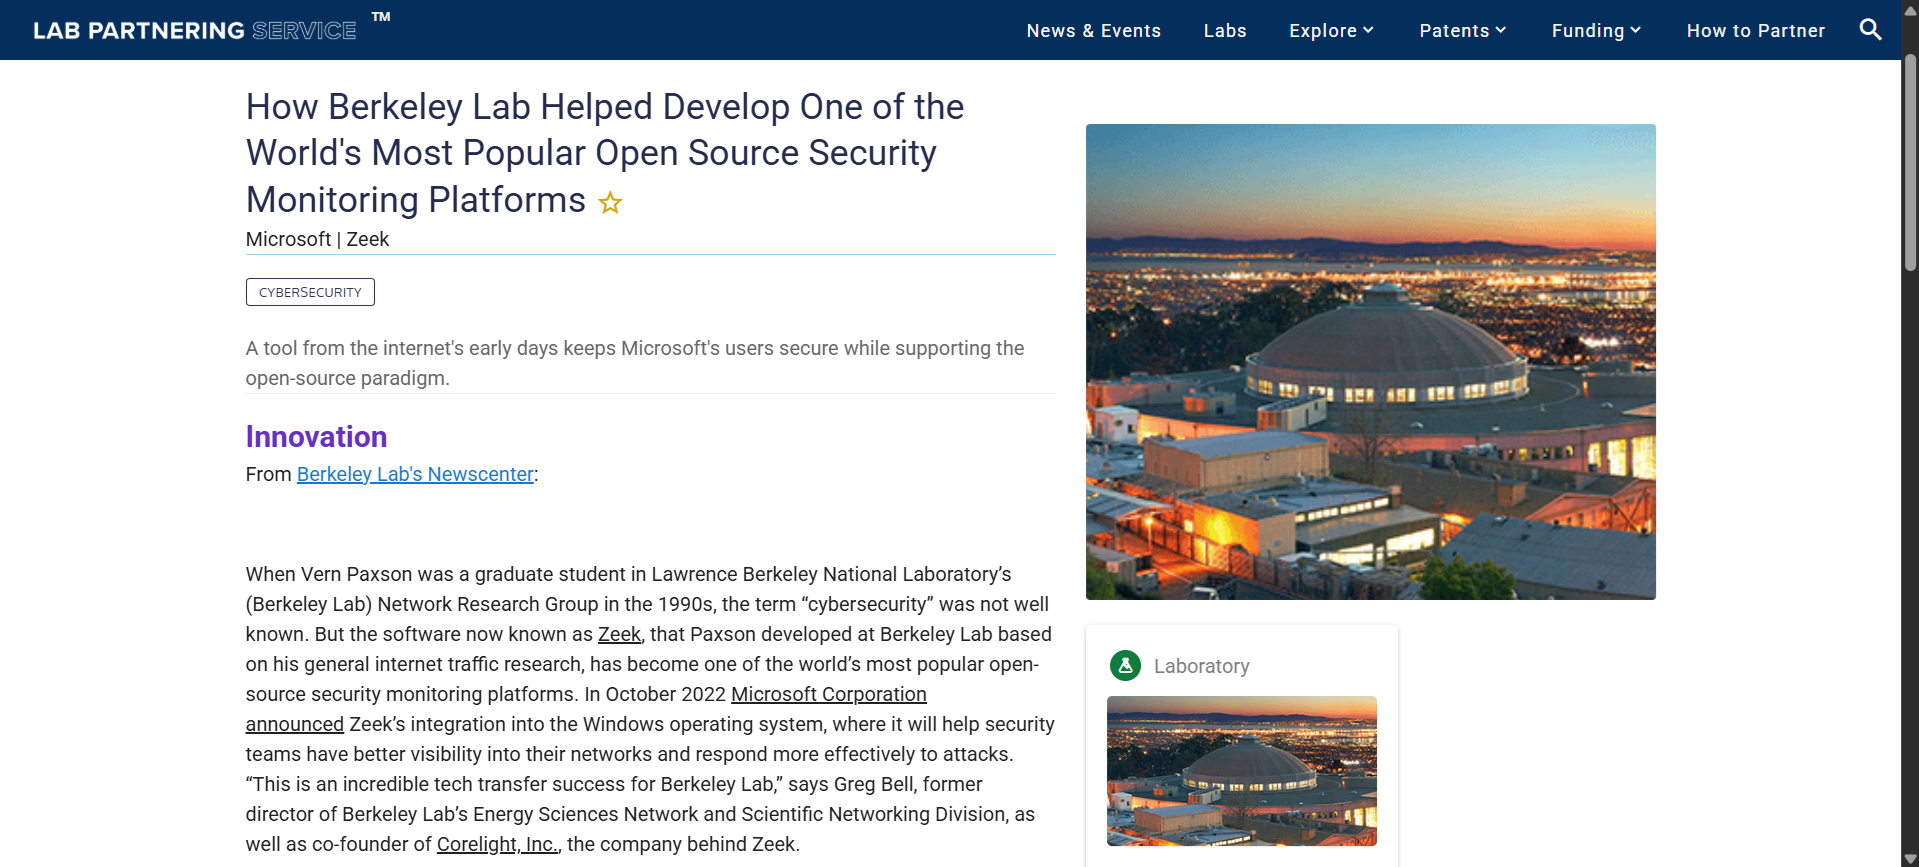This screenshot has height=867, width=1919.
Task: Click the page's vertical scrollbar thumb
Action: 1910,160
